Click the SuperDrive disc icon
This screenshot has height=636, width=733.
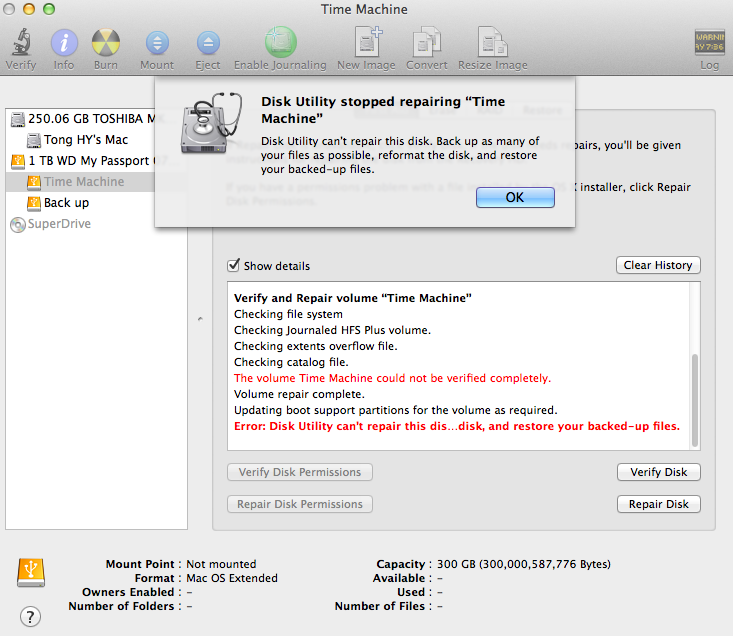point(18,225)
